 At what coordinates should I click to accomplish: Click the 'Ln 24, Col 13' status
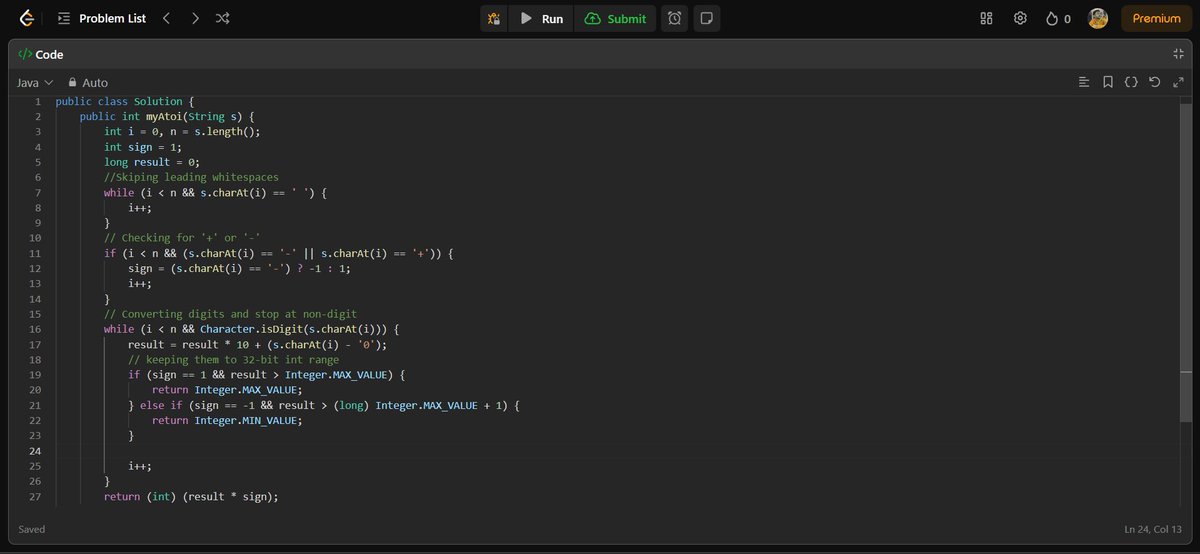click(x=1153, y=529)
